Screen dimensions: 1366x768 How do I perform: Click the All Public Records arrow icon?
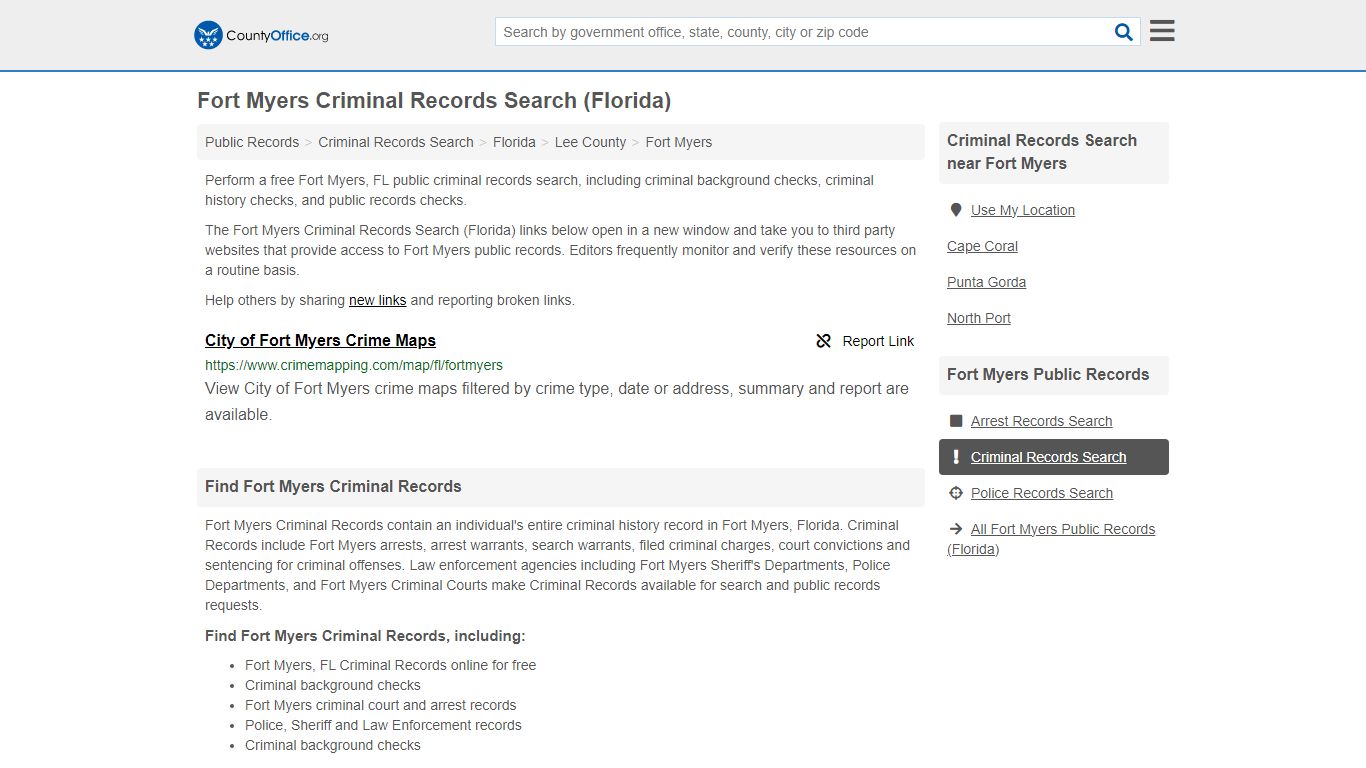[x=956, y=529]
